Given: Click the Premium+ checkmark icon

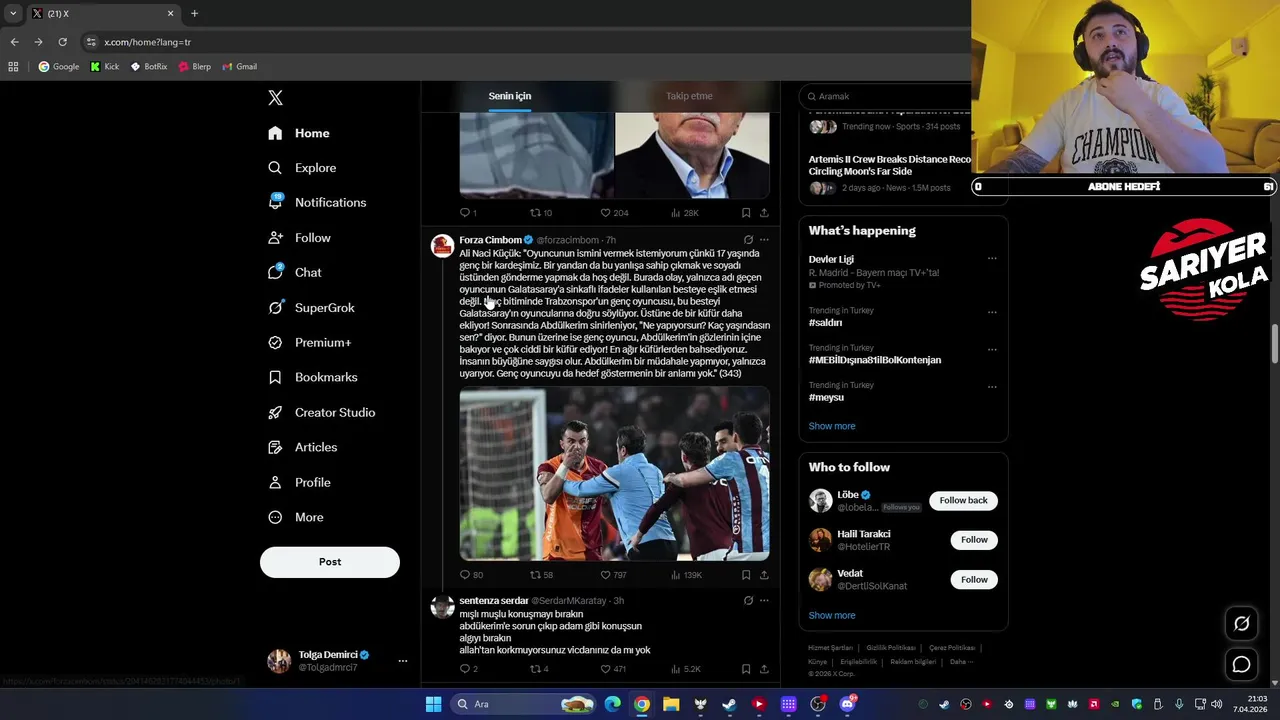Looking at the screenshot, I should [275, 342].
